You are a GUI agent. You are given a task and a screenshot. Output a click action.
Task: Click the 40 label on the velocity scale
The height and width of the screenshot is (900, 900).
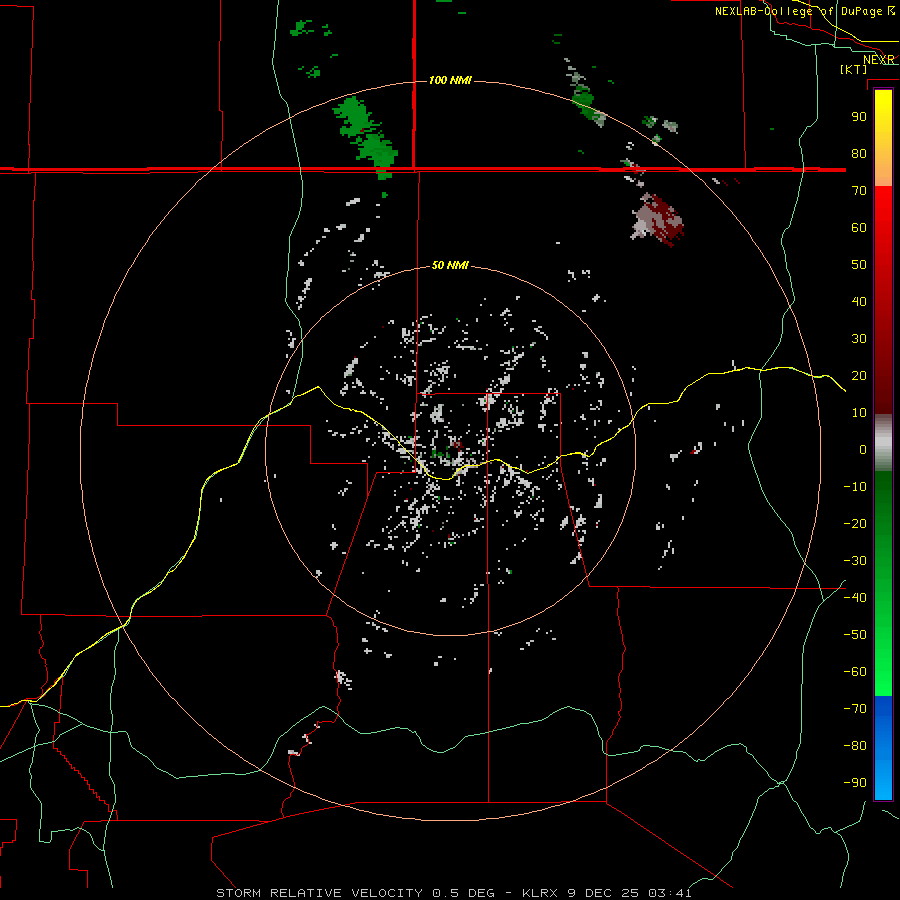(859, 302)
